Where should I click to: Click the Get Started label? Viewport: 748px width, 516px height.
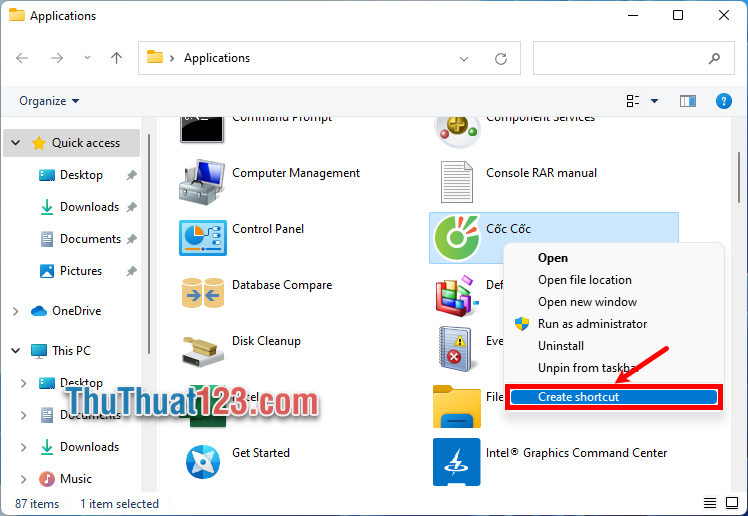(260, 453)
